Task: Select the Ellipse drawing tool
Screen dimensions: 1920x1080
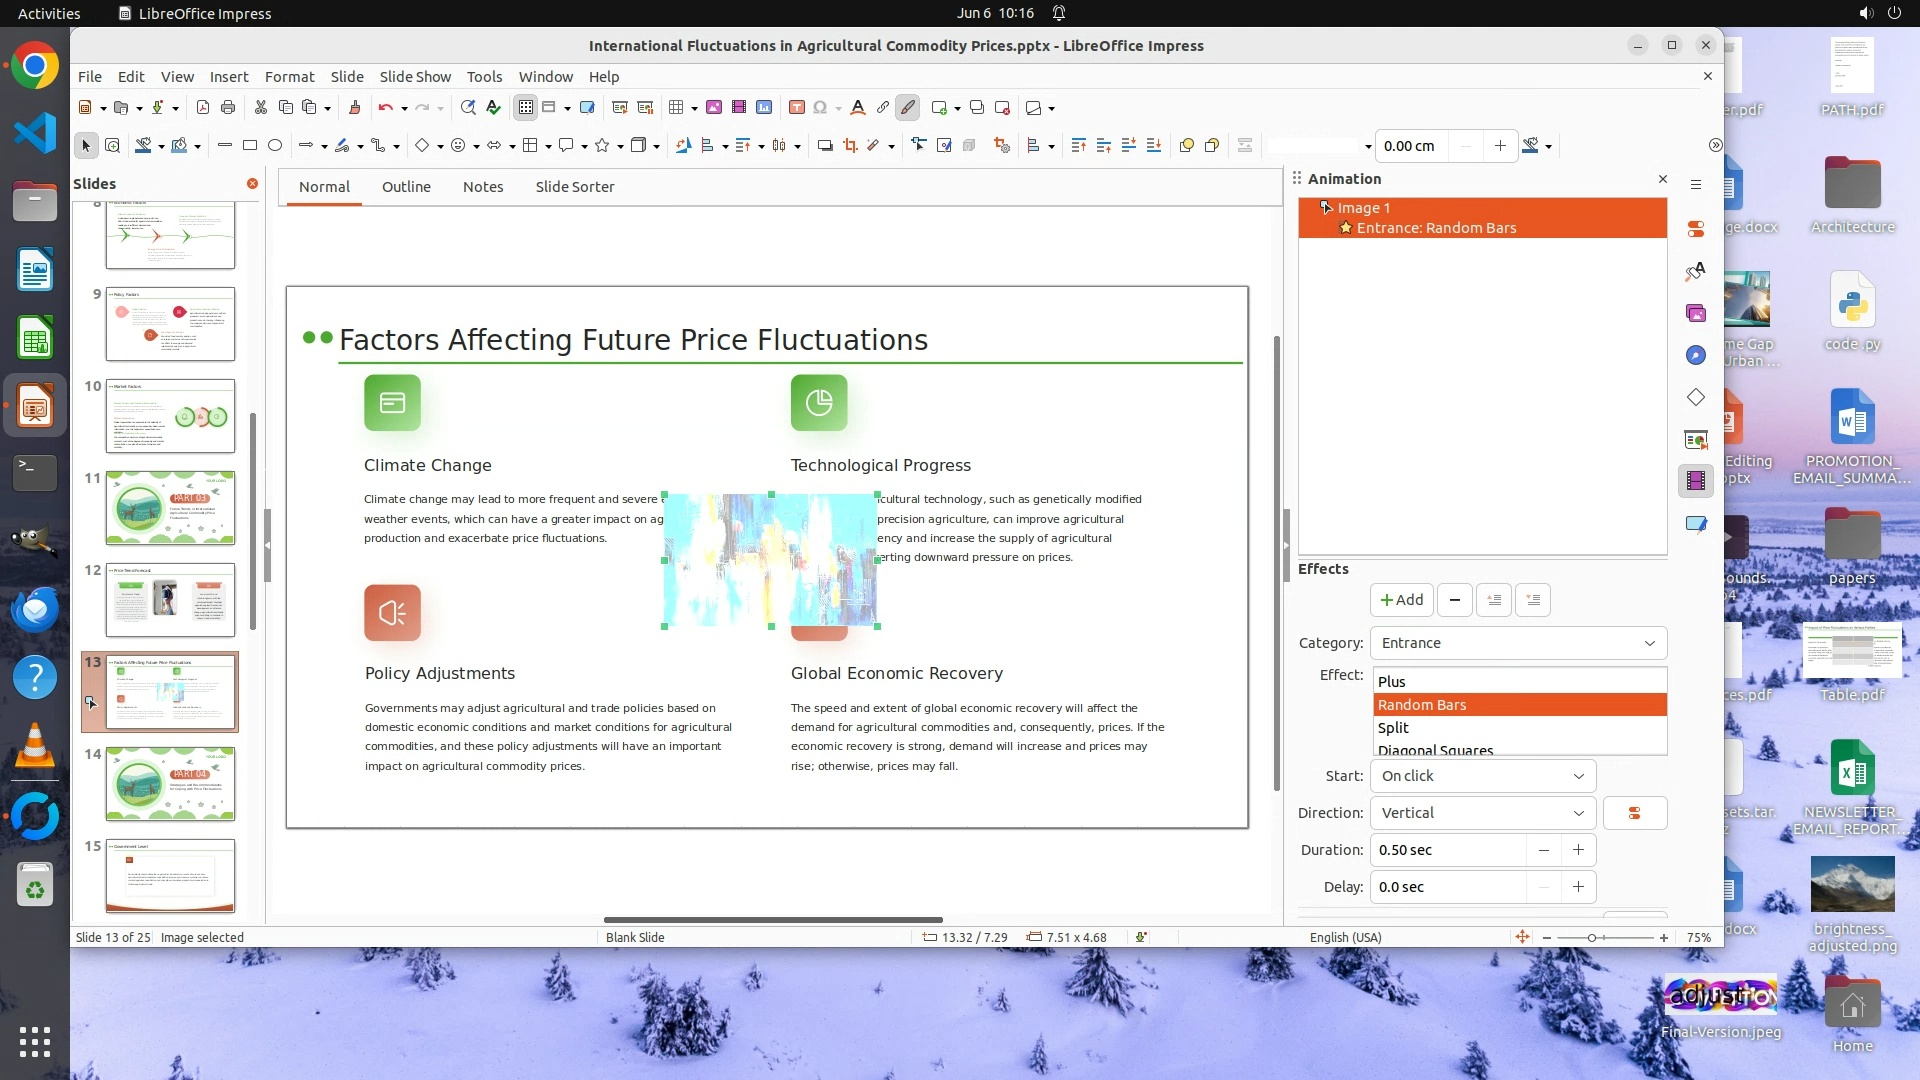Action: [275, 146]
